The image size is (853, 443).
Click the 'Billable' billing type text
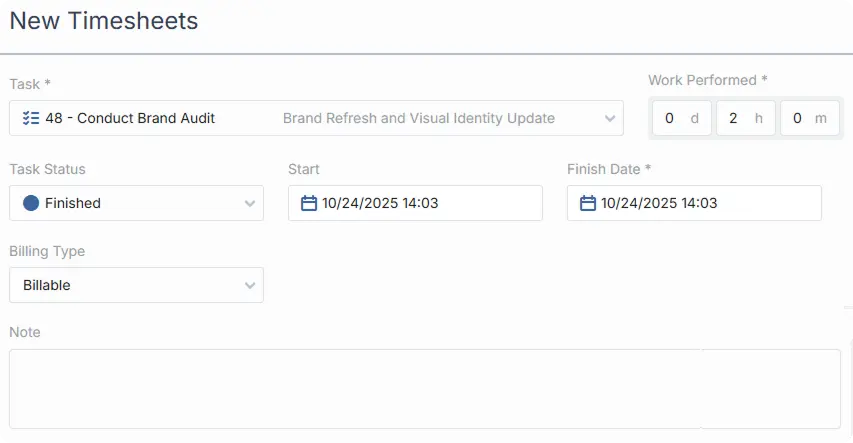tap(47, 285)
